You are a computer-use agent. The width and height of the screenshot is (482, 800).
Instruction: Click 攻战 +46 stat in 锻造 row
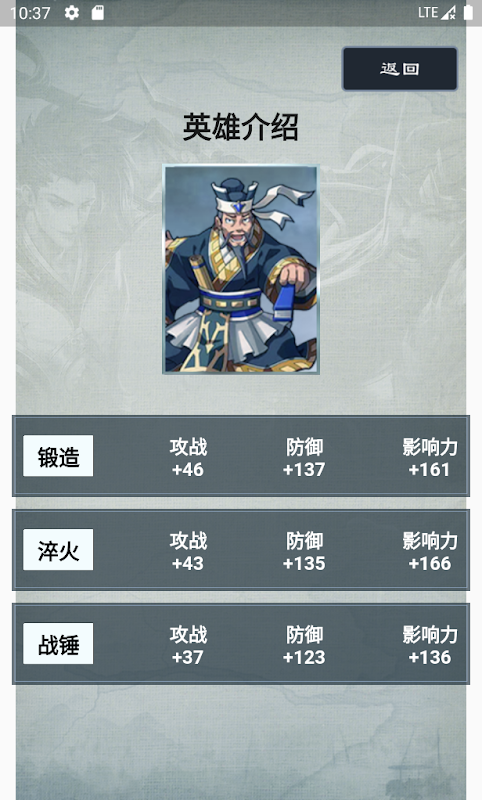click(x=188, y=458)
